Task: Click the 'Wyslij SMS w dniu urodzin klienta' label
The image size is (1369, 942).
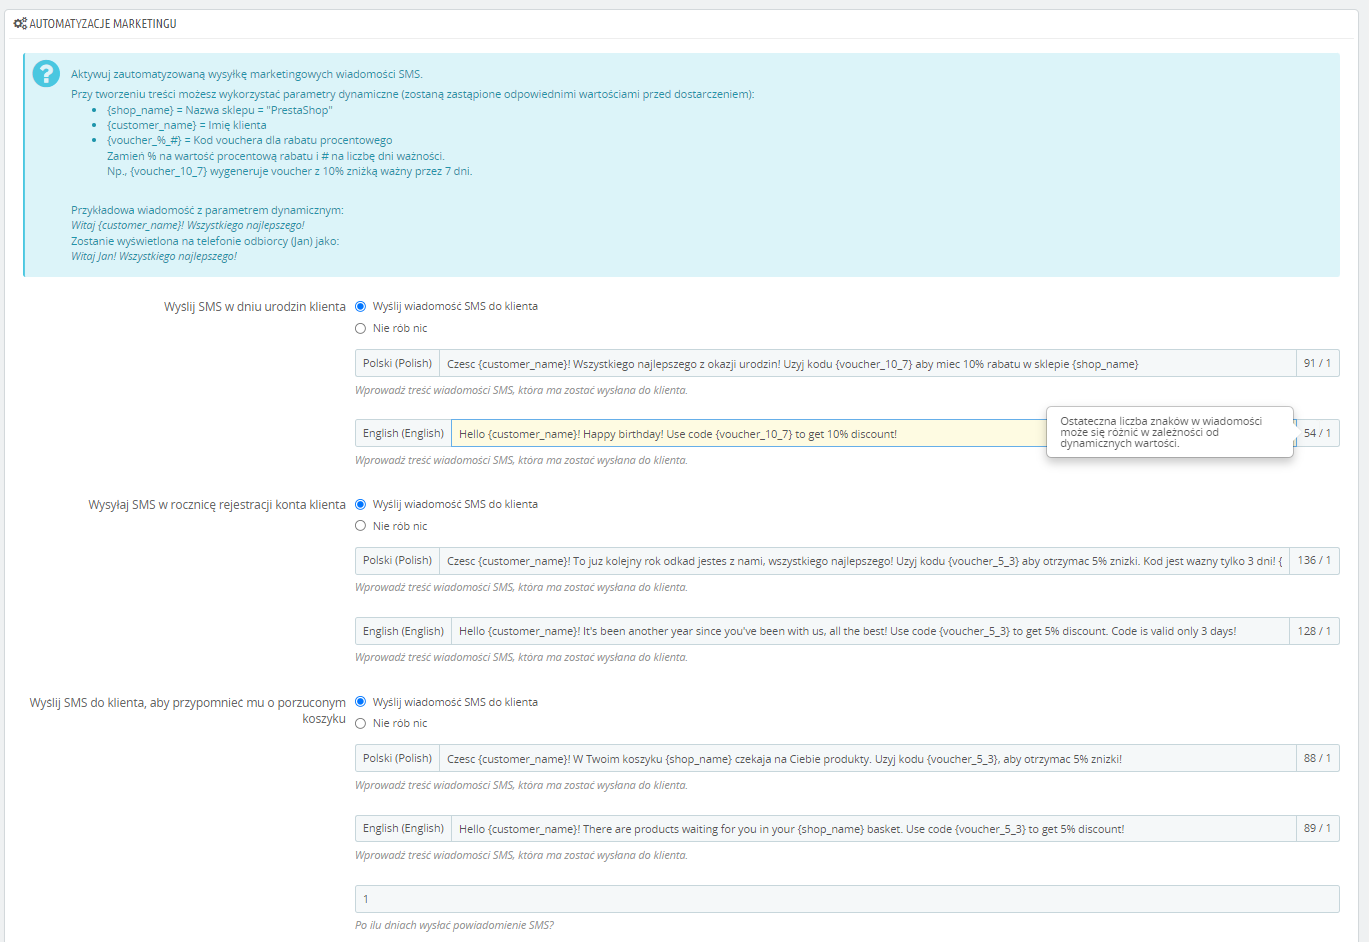Action: point(255,307)
